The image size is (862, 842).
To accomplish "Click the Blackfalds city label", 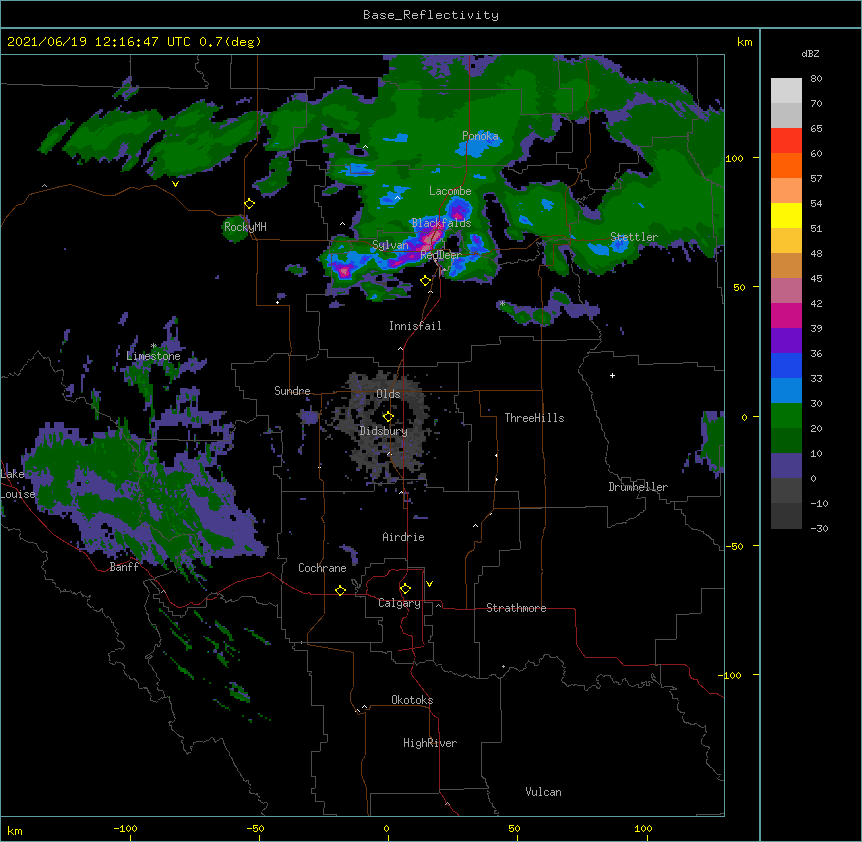I will pyautogui.click(x=441, y=223).
